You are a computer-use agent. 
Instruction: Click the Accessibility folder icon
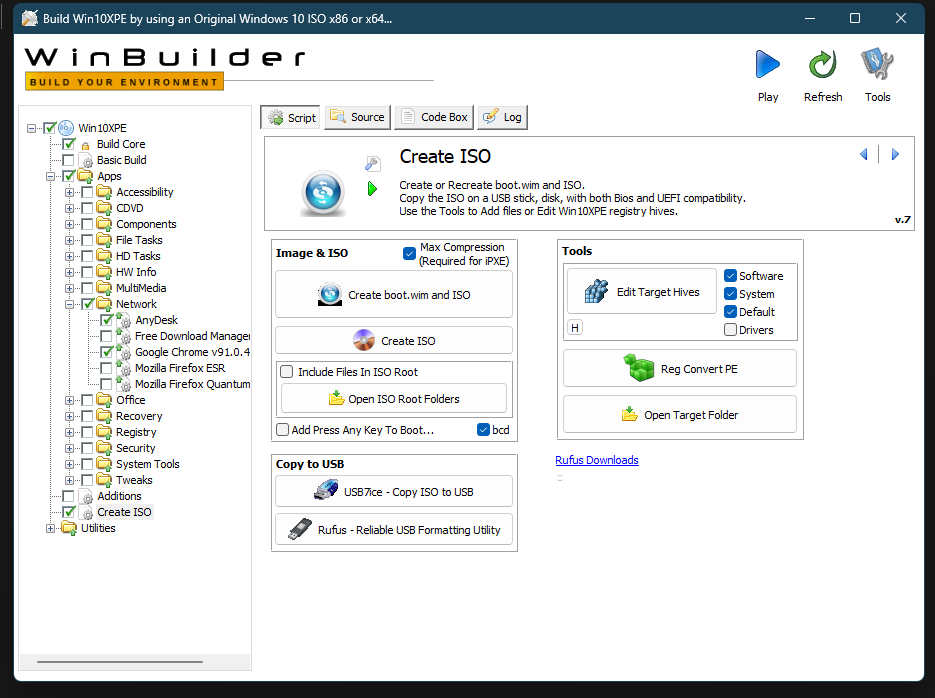pyautogui.click(x=104, y=192)
